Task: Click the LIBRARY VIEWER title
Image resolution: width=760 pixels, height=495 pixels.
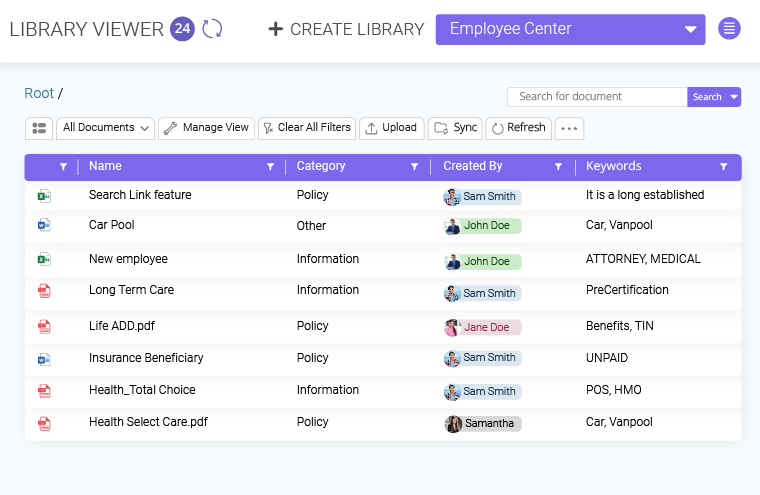Action: click(87, 29)
